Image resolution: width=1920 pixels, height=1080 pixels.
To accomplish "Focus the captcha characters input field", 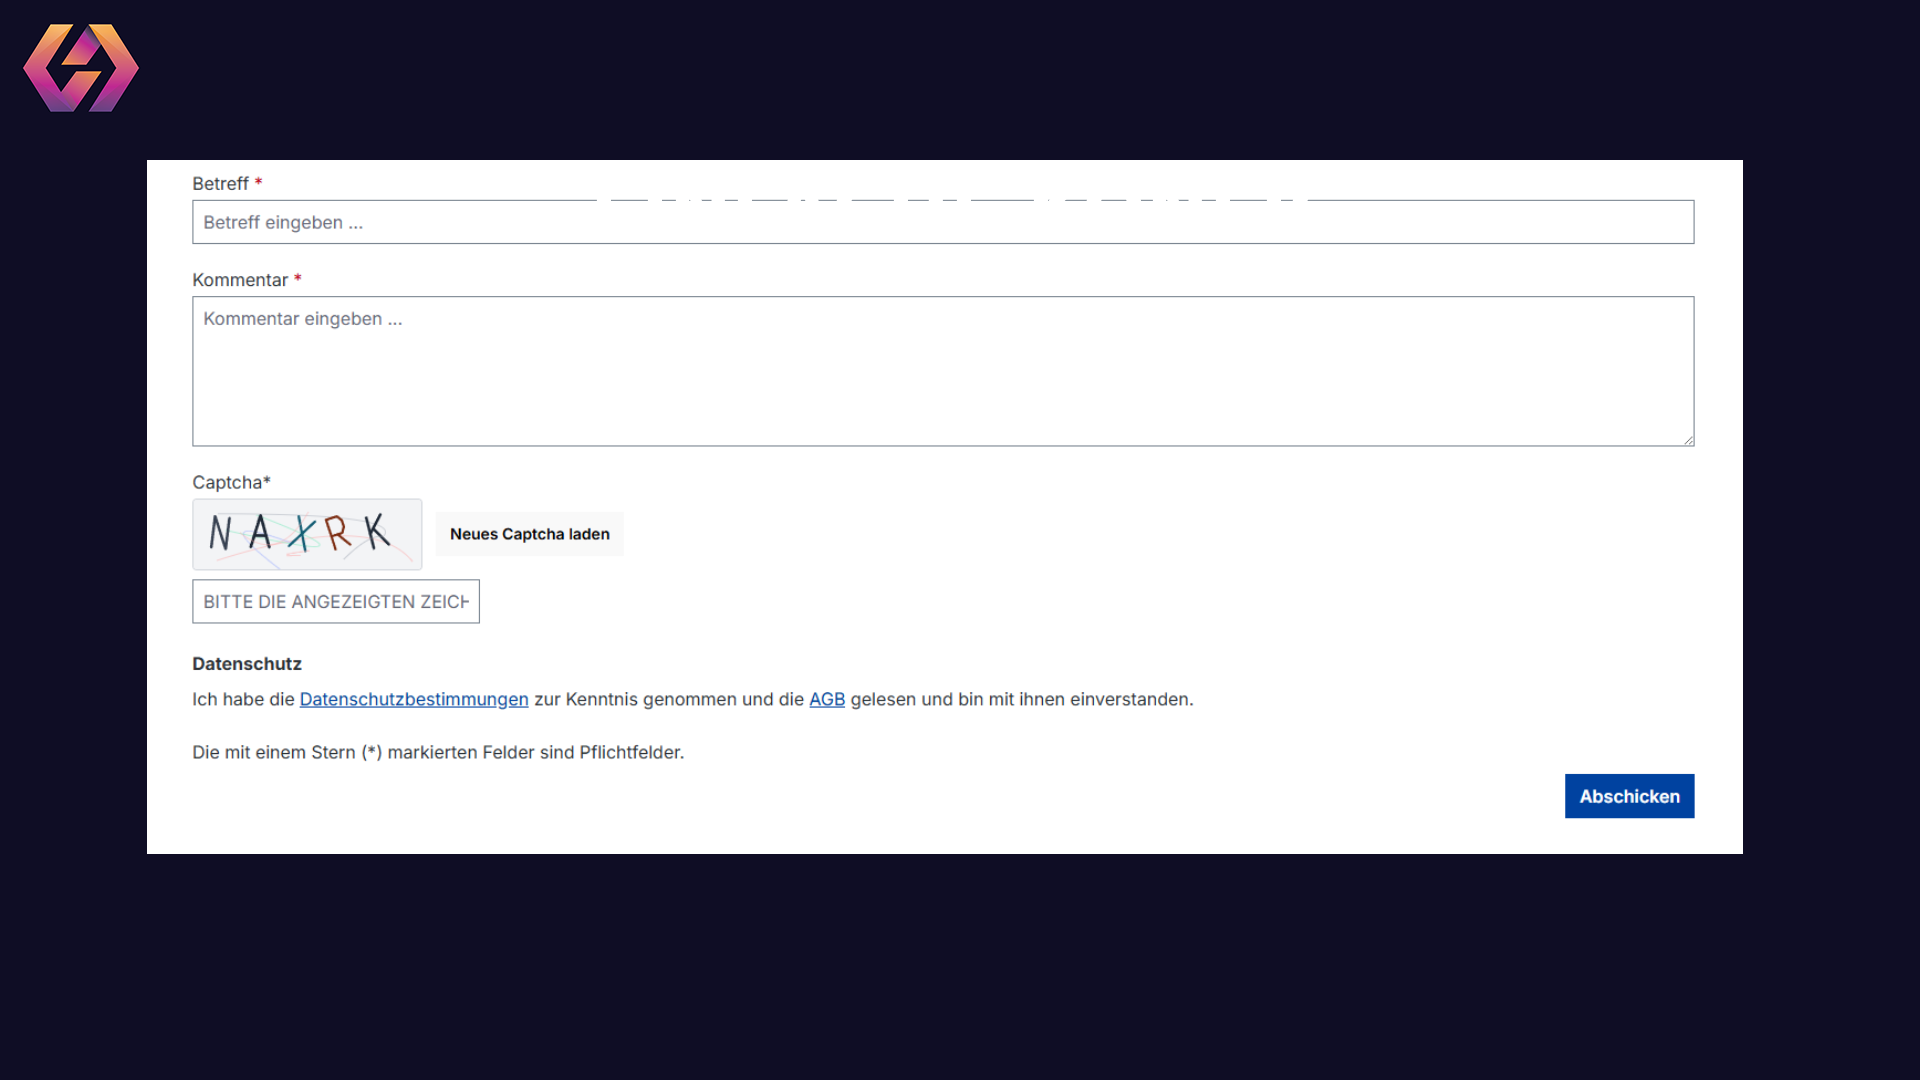I will click(x=336, y=601).
